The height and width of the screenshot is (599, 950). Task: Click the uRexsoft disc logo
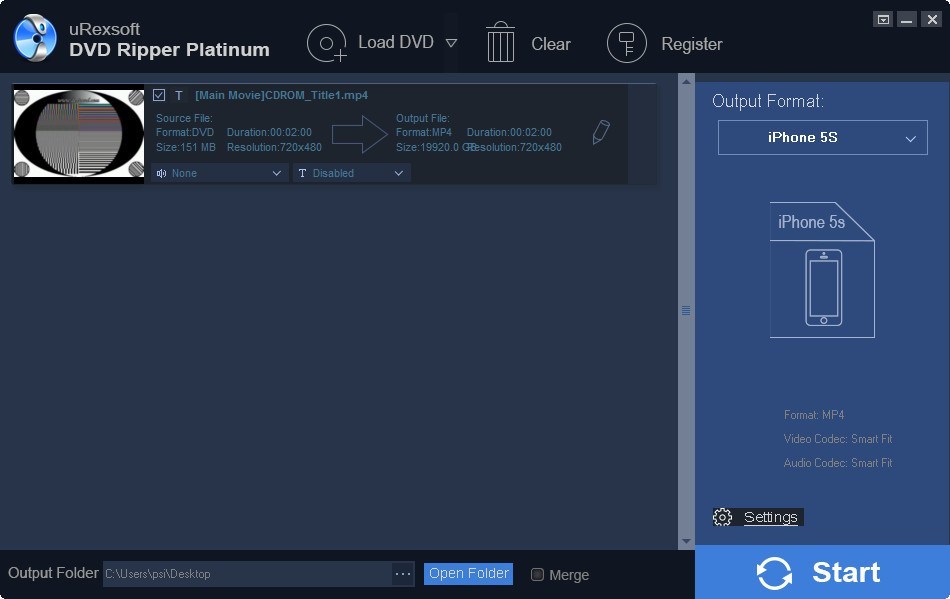35,38
